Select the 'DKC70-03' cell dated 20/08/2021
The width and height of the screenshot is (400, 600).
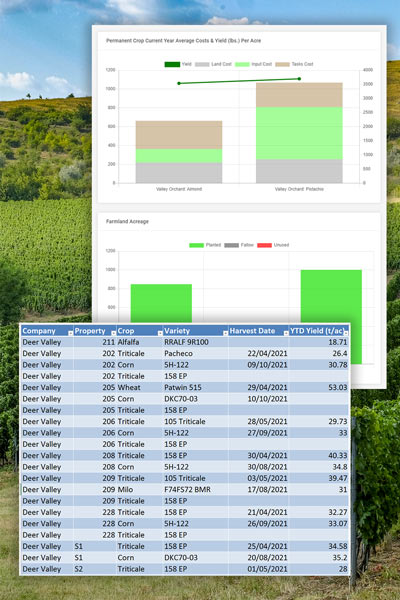click(x=196, y=558)
